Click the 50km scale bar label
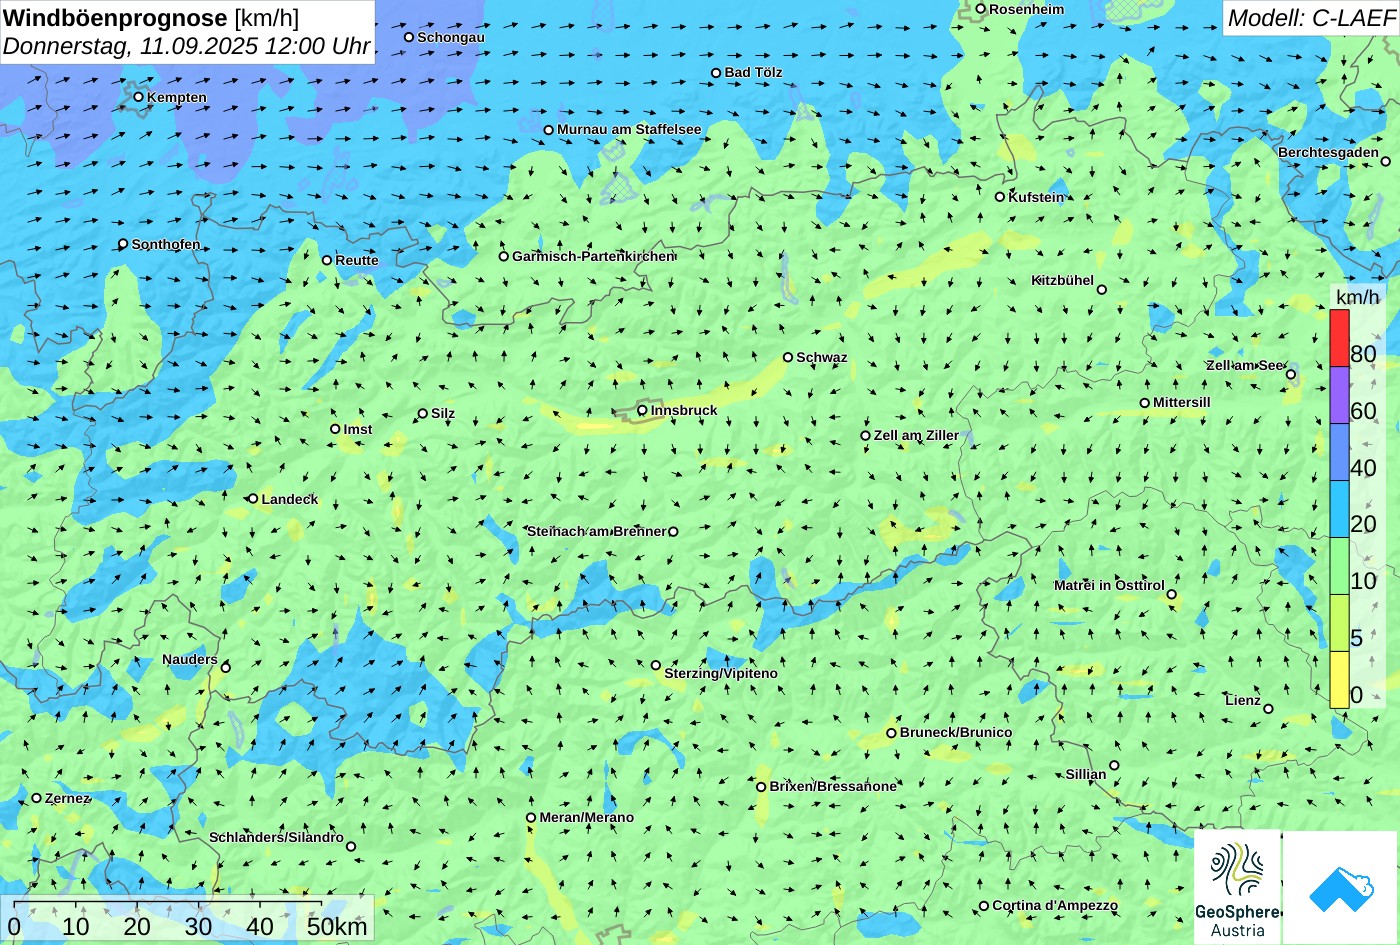This screenshot has width=1400, height=945. point(338,926)
